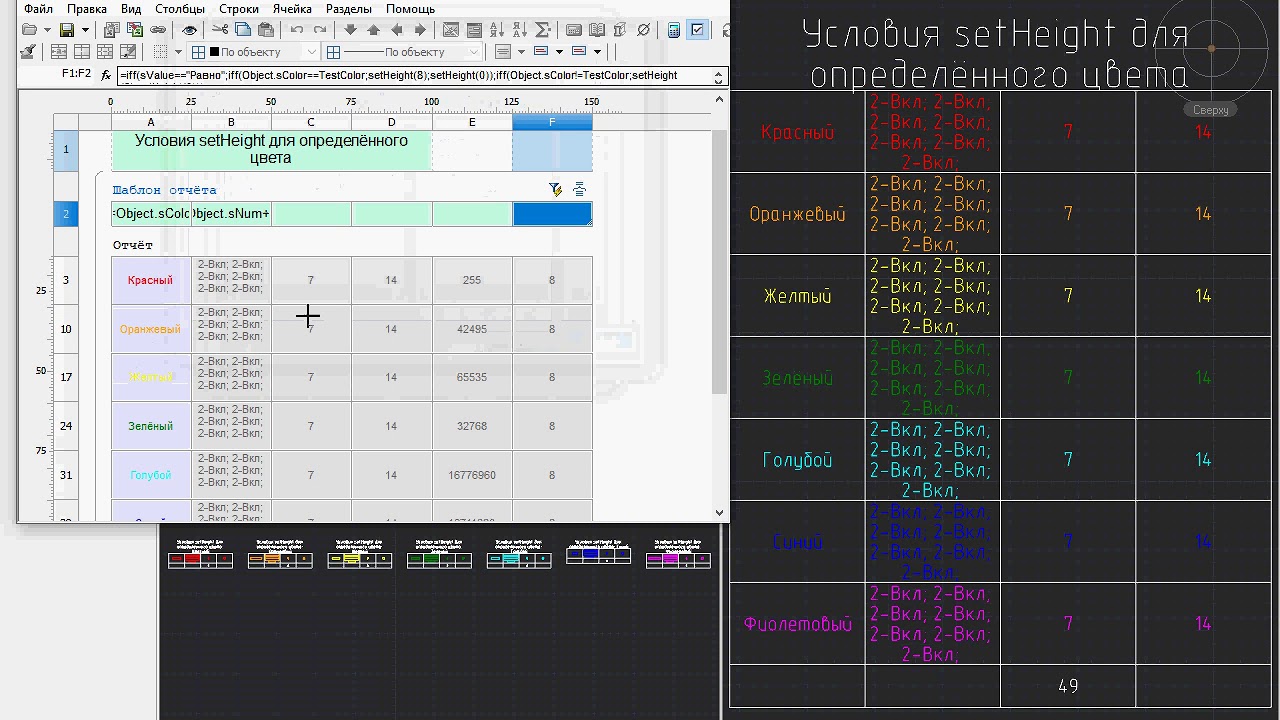Click the calculator icon
The image size is (1280, 720).
click(x=674, y=30)
